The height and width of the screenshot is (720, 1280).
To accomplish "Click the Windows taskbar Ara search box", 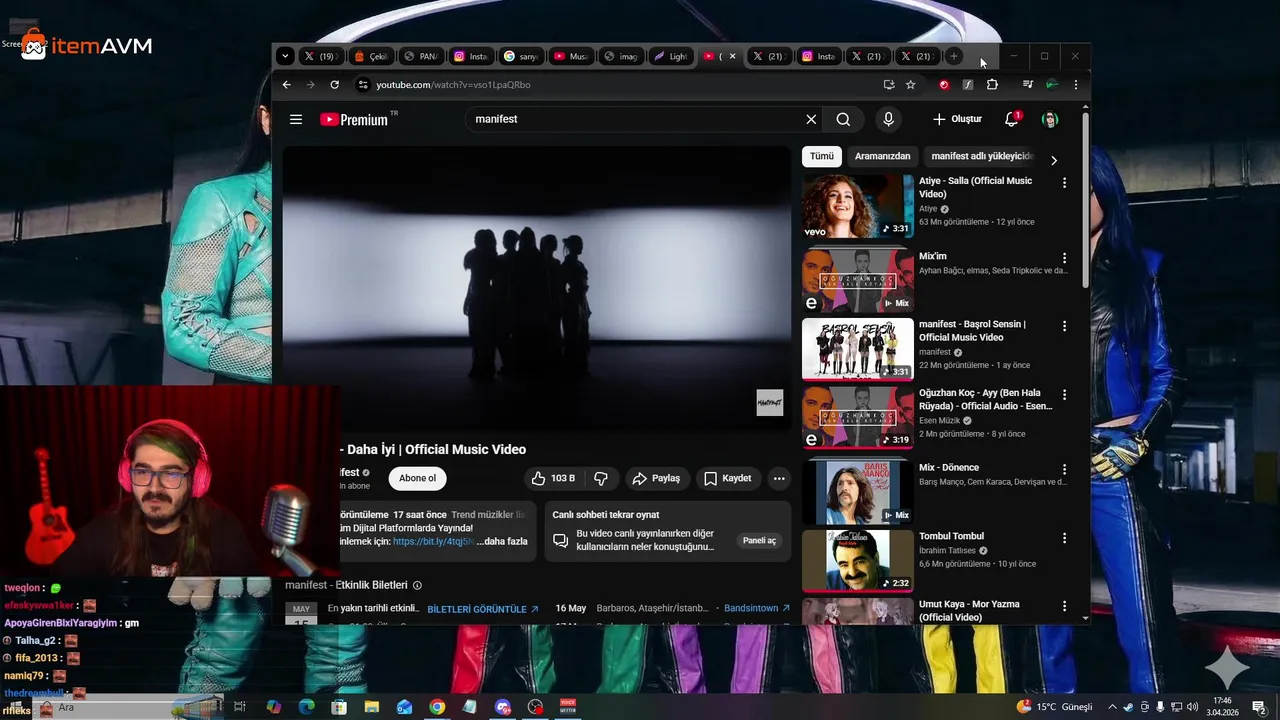I will coord(128,707).
